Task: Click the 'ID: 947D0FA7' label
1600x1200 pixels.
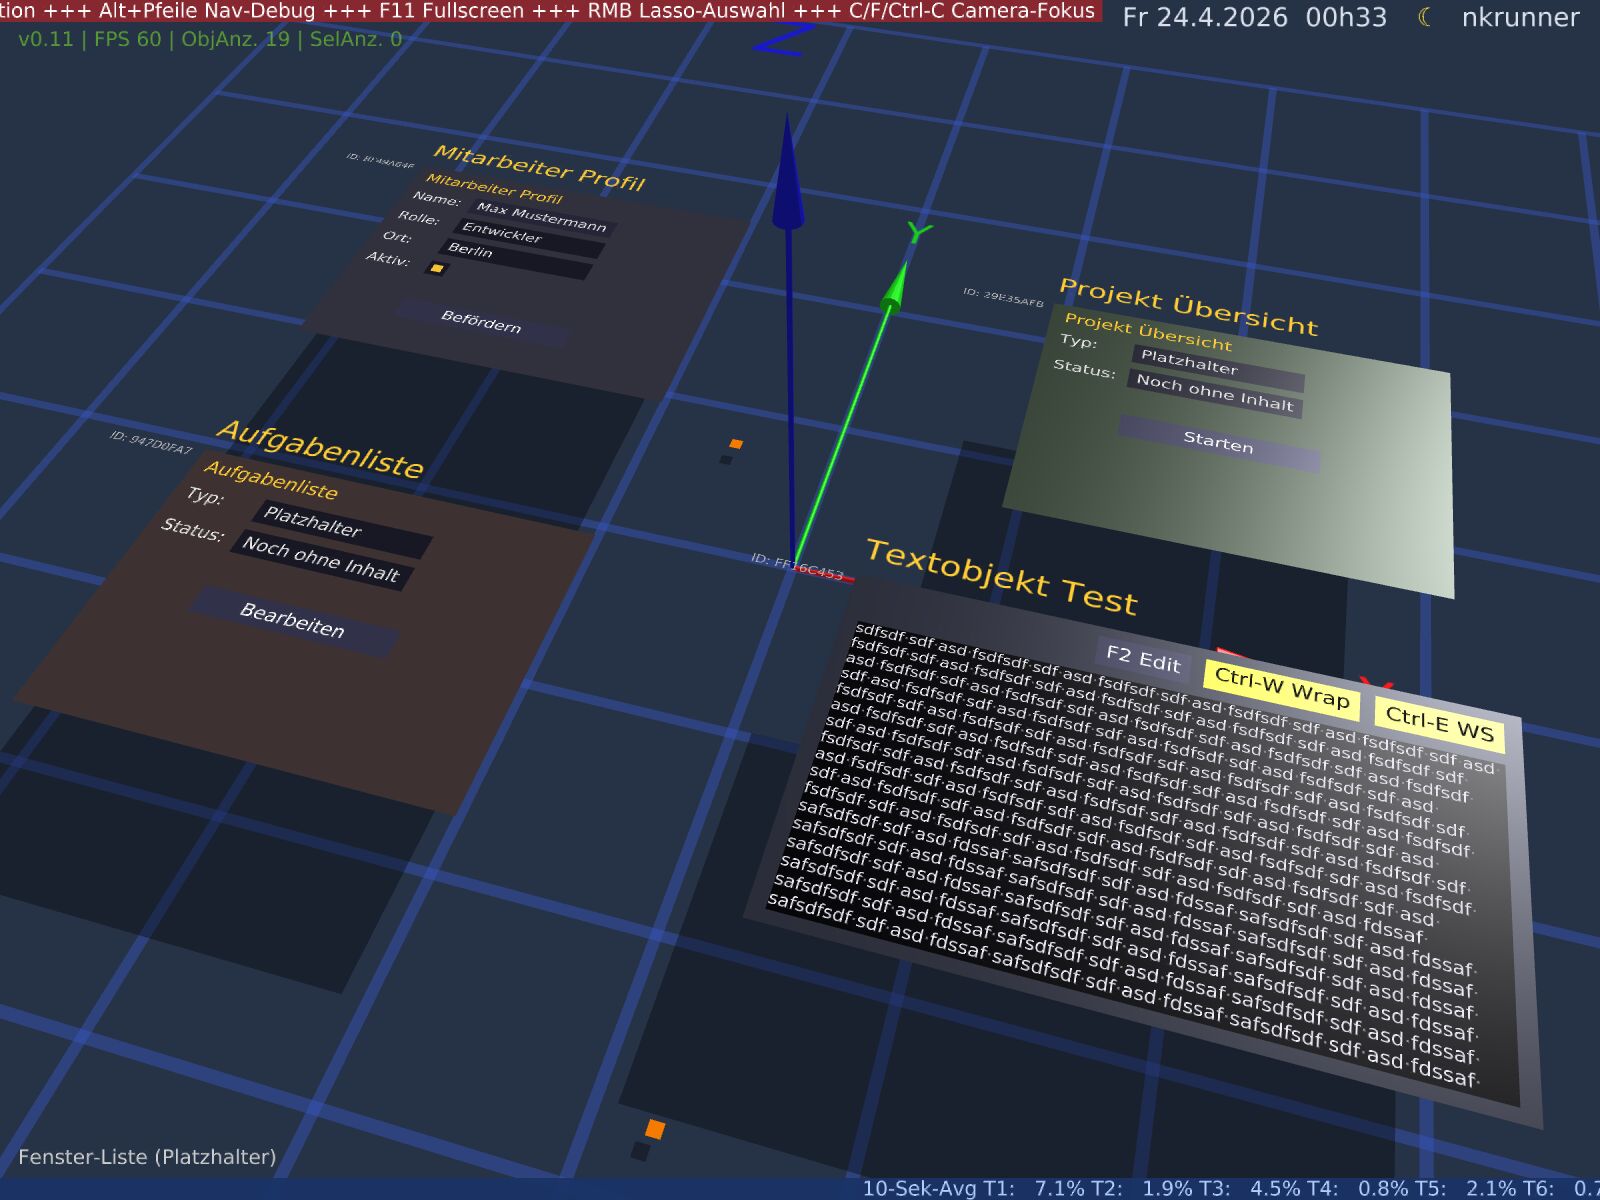Action: pos(150,443)
